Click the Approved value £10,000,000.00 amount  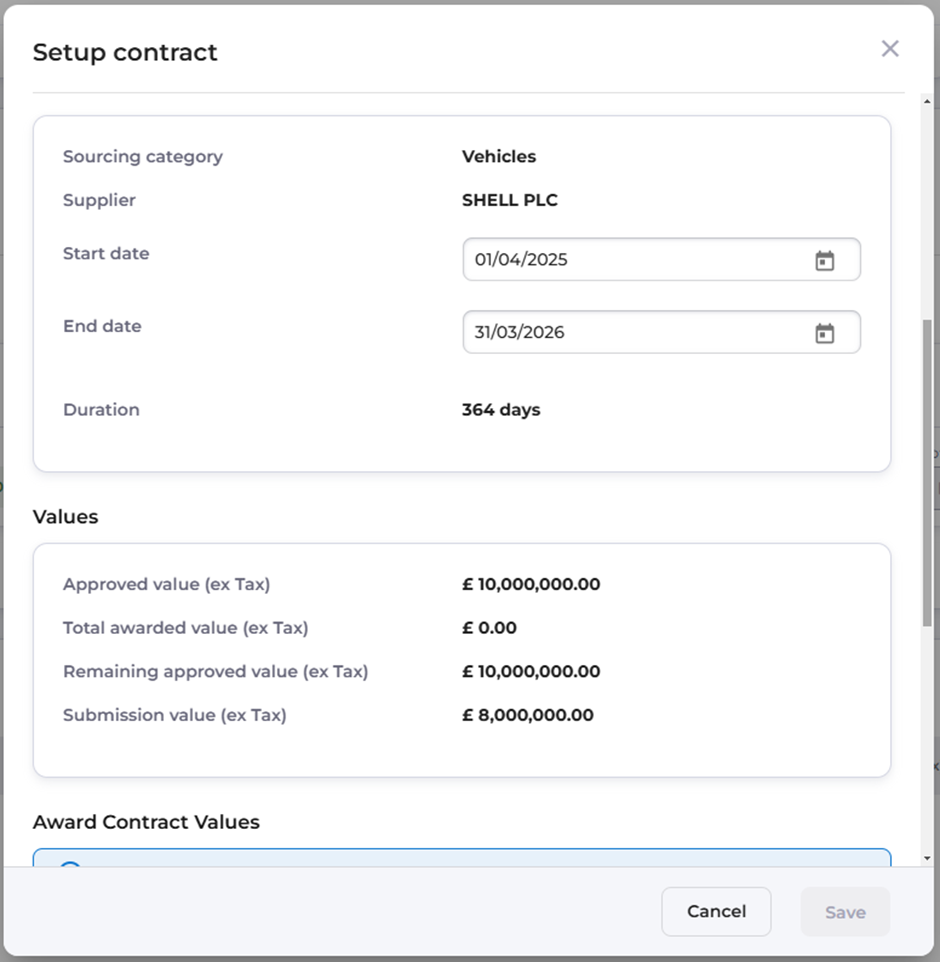tap(531, 584)
